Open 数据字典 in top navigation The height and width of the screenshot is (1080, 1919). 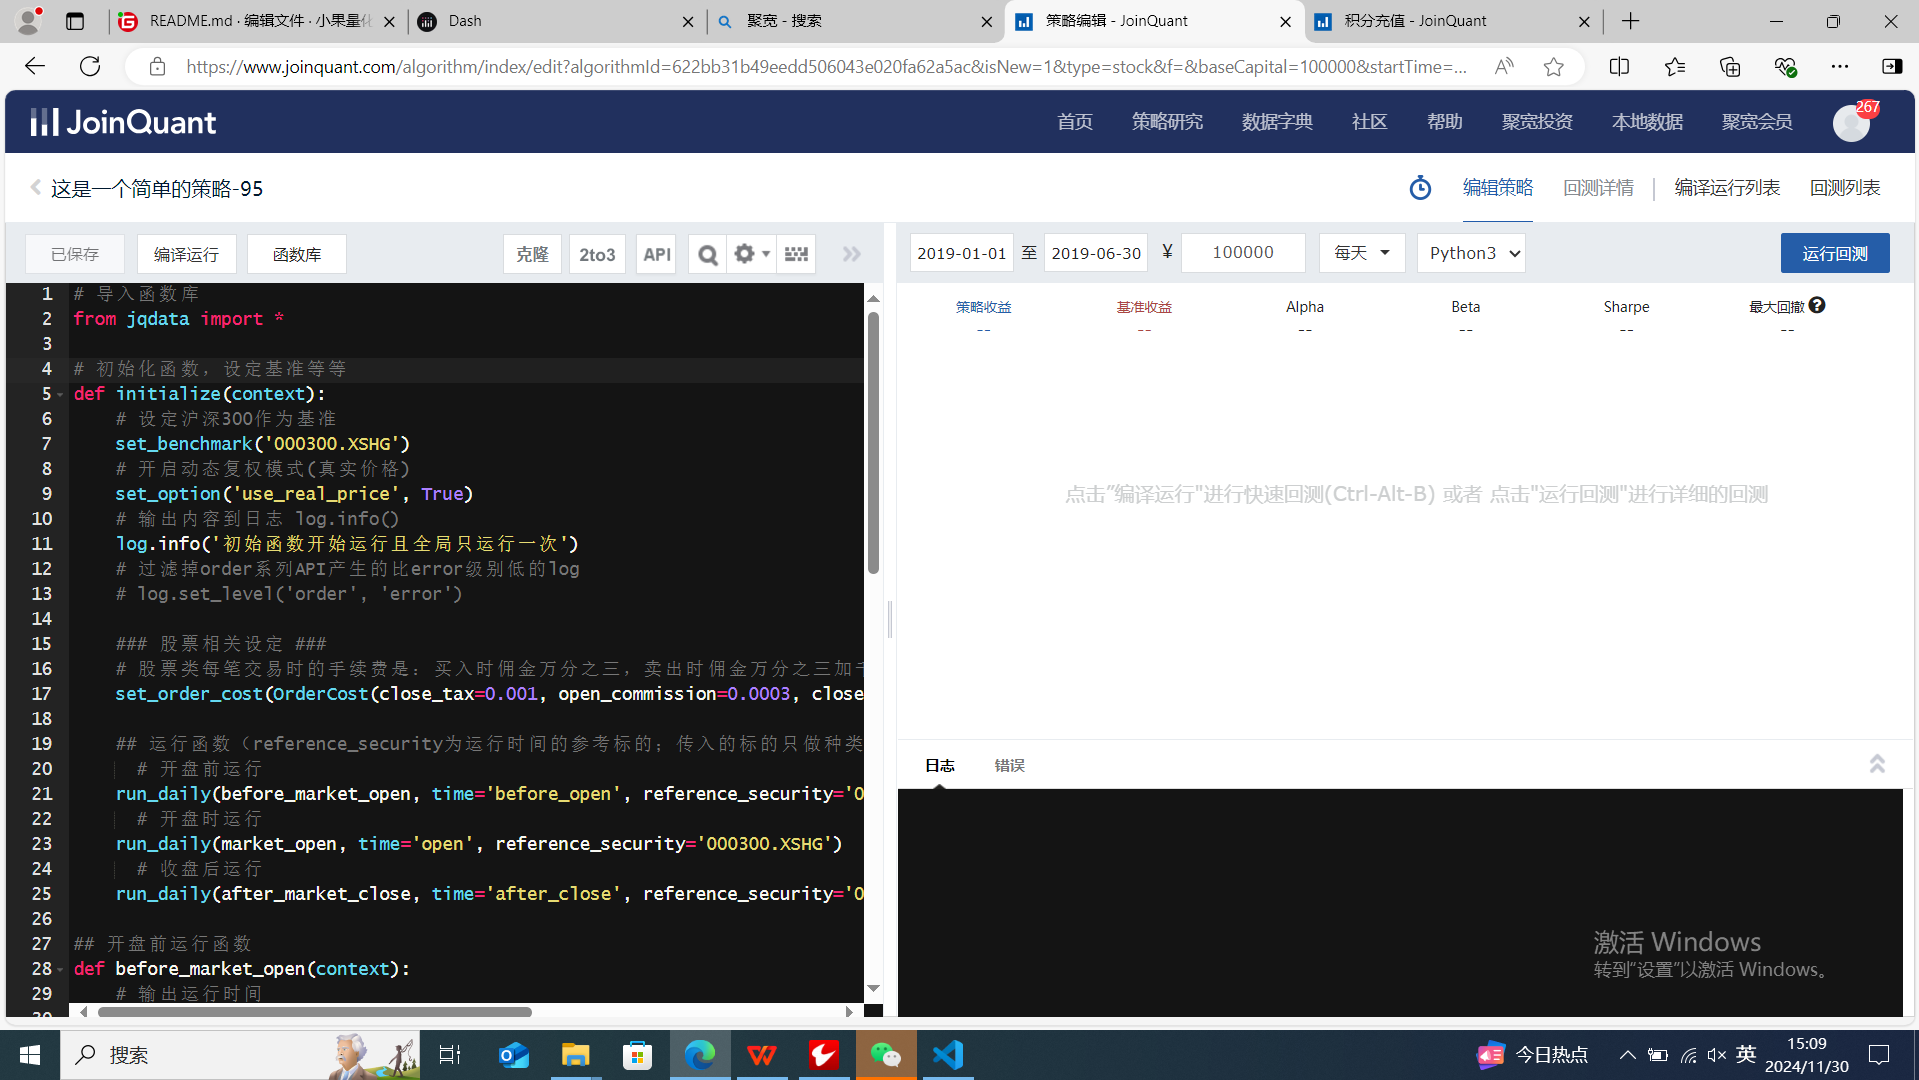tap(1277, 122)
